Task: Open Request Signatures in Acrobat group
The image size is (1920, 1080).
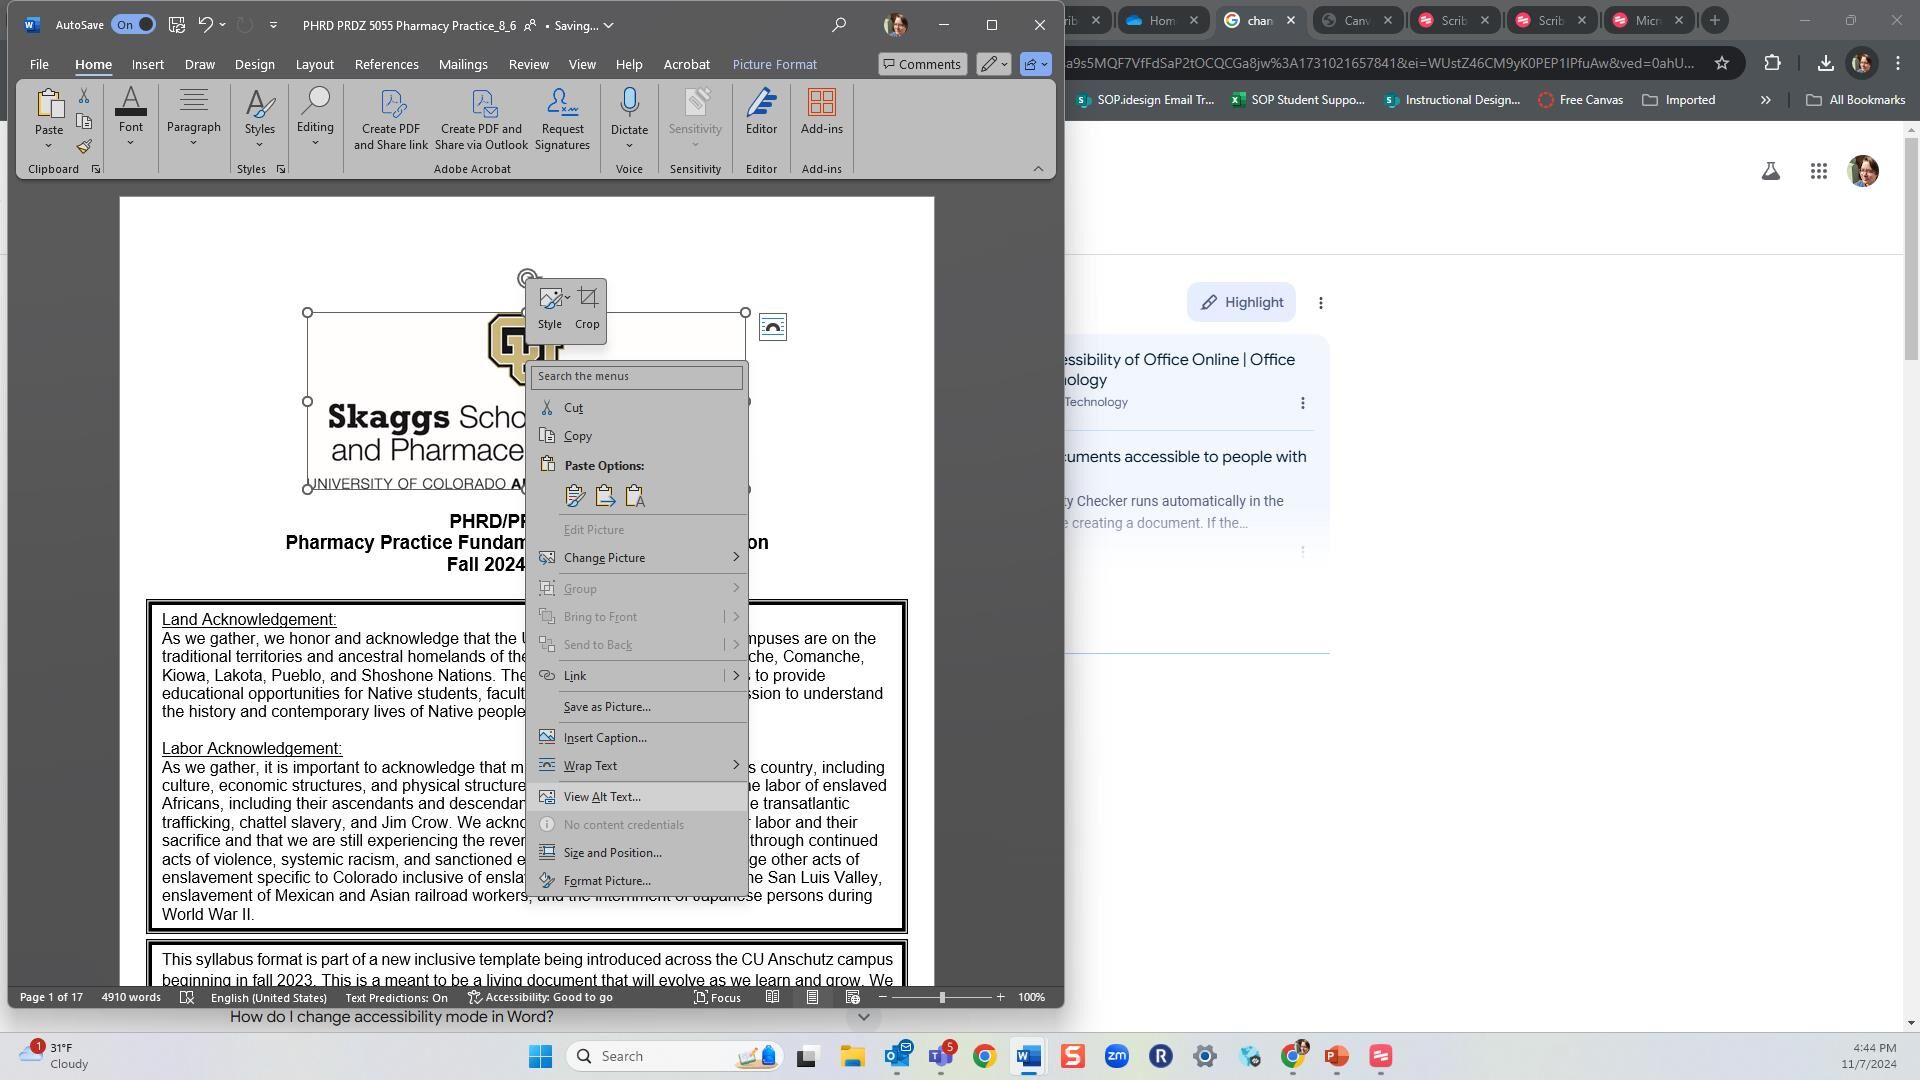Action: [x=562, y=119]
